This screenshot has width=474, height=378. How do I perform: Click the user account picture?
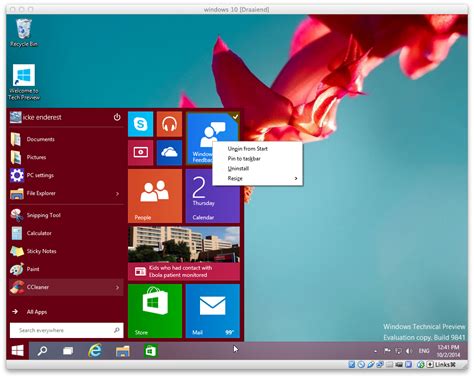pyautogui.click(x=15, y=117)
